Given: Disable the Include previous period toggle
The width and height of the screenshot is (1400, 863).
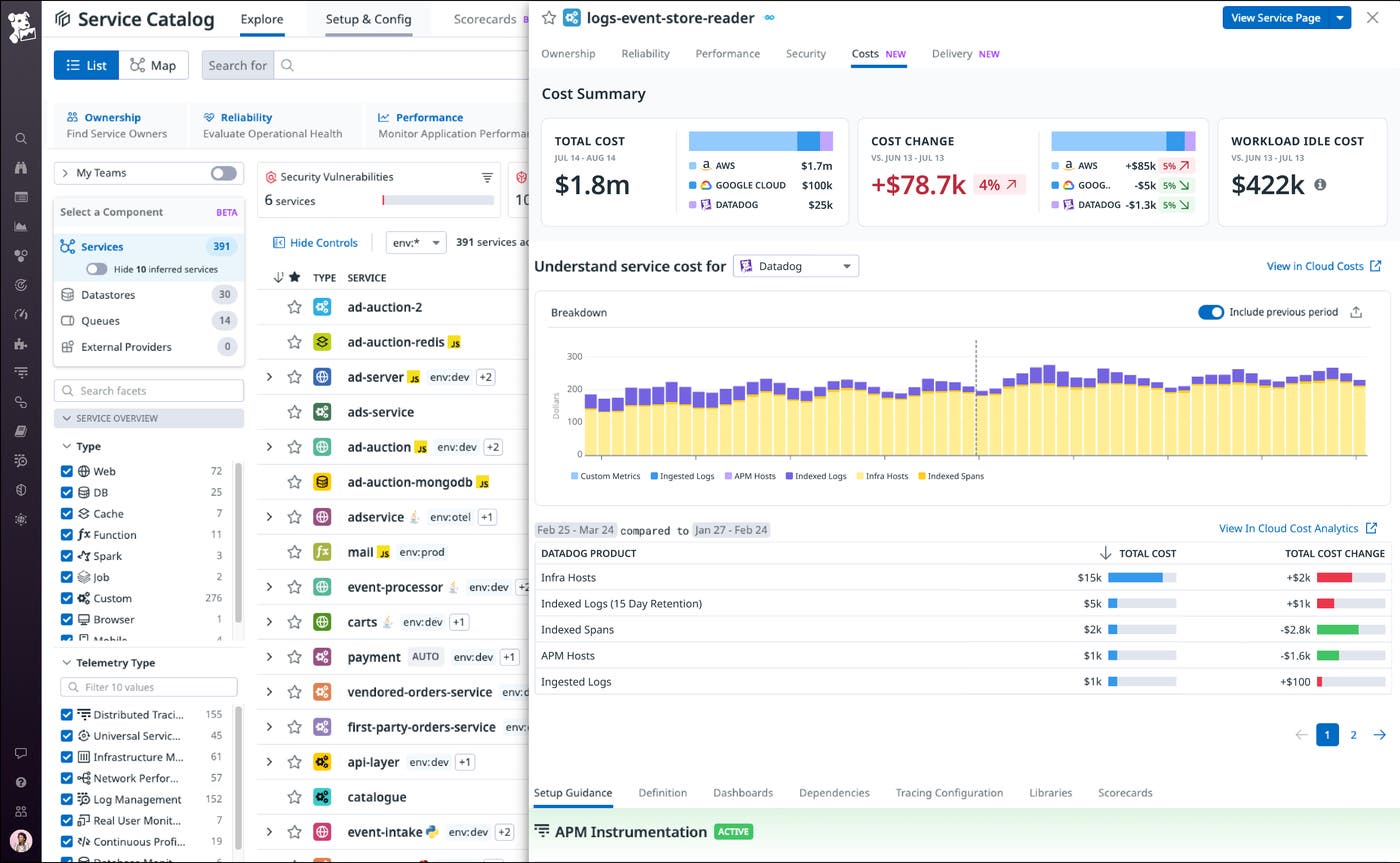Looking at the screenshot, I should tap(1211, 312).
